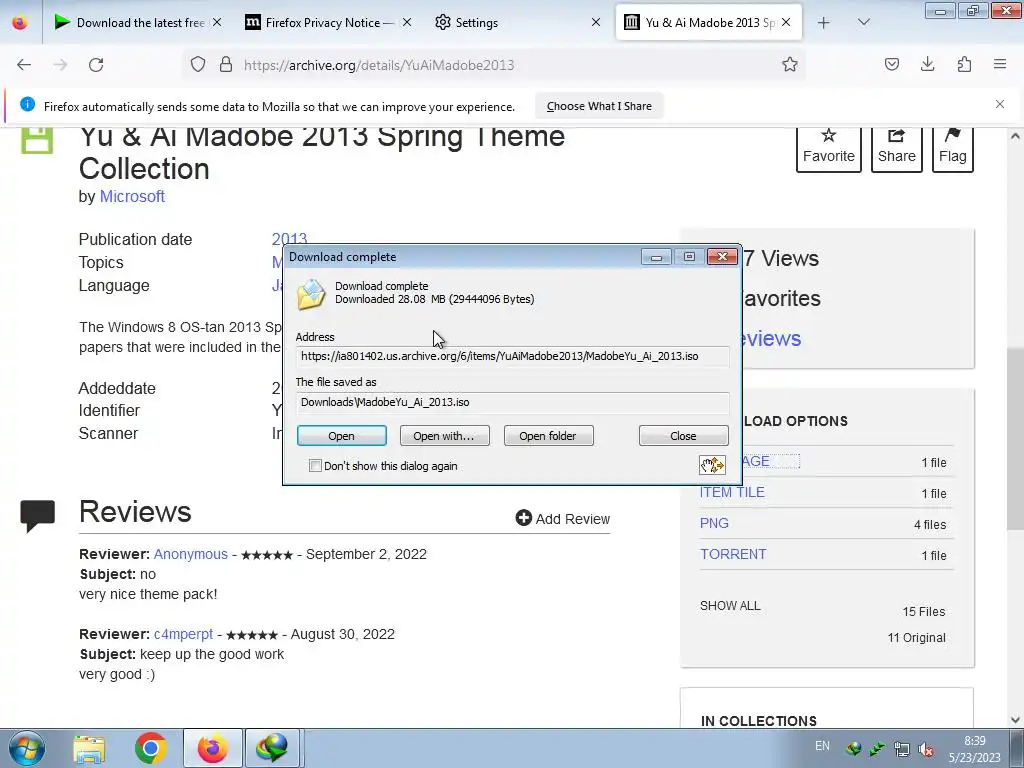
Task: Select the Yu & Ai Madobe 2013 tab
Action: tap(709, 23)
